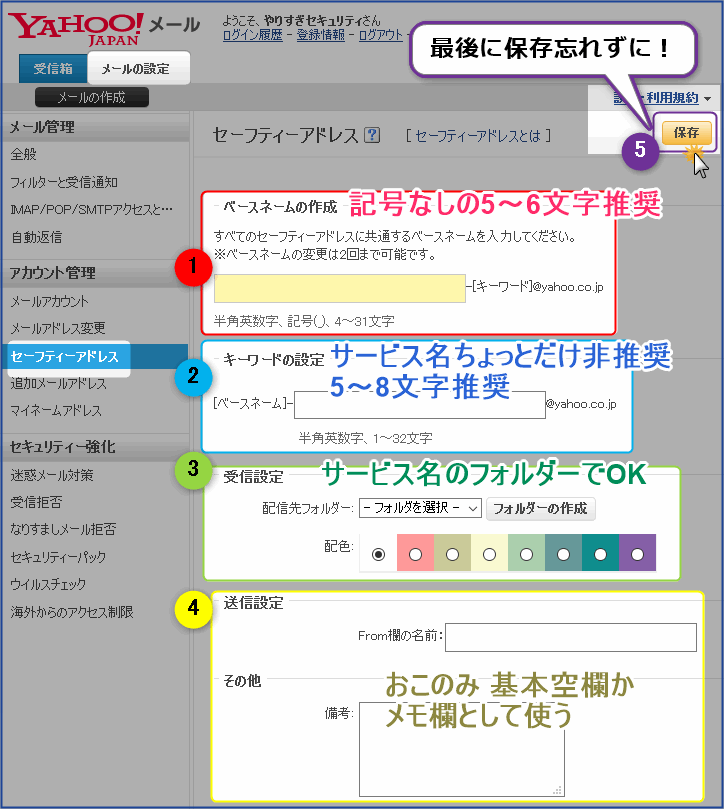
Task: Click the 利用規約 link
Action: point(672,98)
